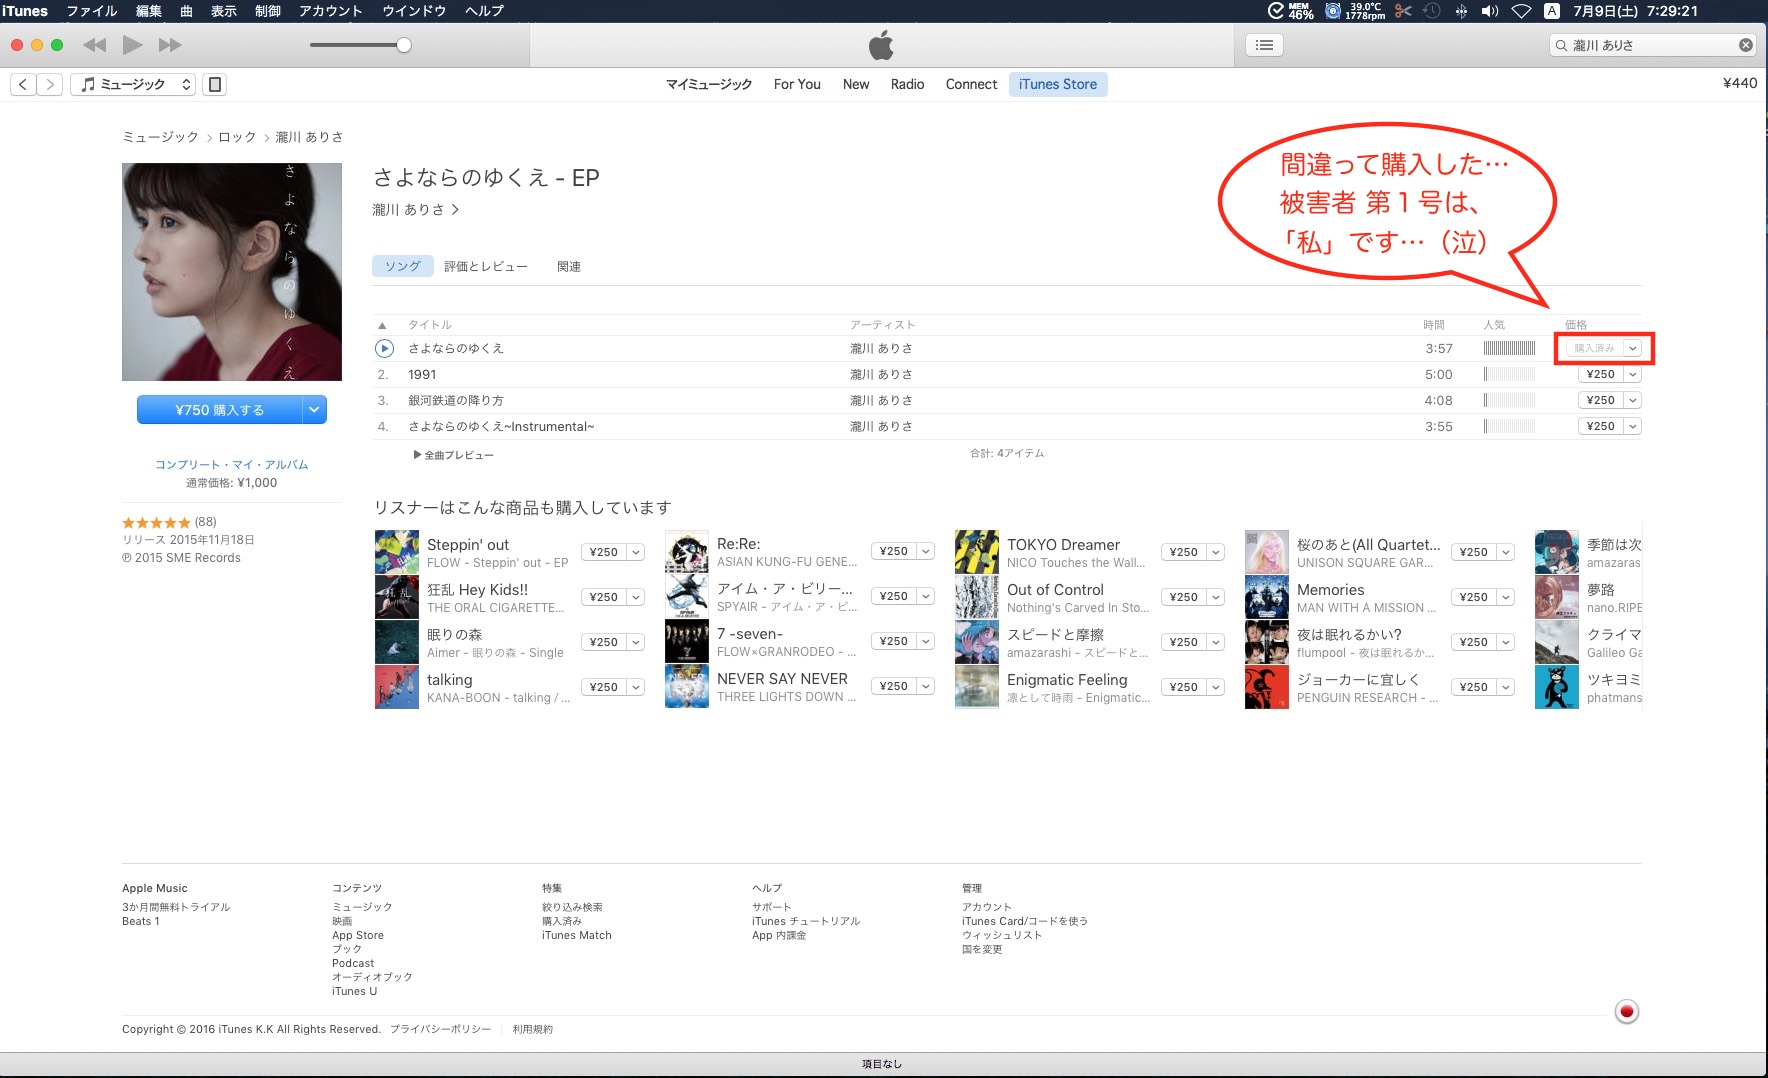Open the 3か月間無料トライアル footer link
The width and height of the screenshot is (1768, 1078).
pyautogui.click(x=176, y=907)
